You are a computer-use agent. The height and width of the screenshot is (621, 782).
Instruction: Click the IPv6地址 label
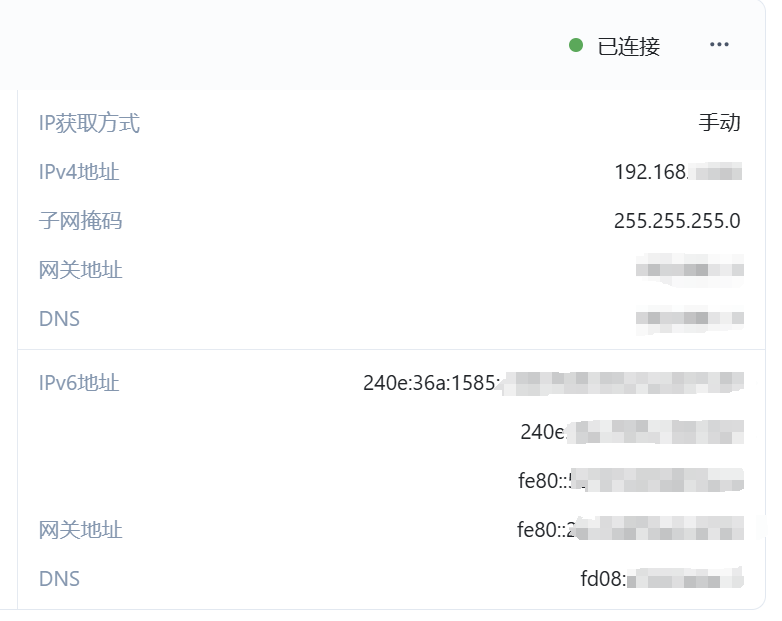point(79,383)
